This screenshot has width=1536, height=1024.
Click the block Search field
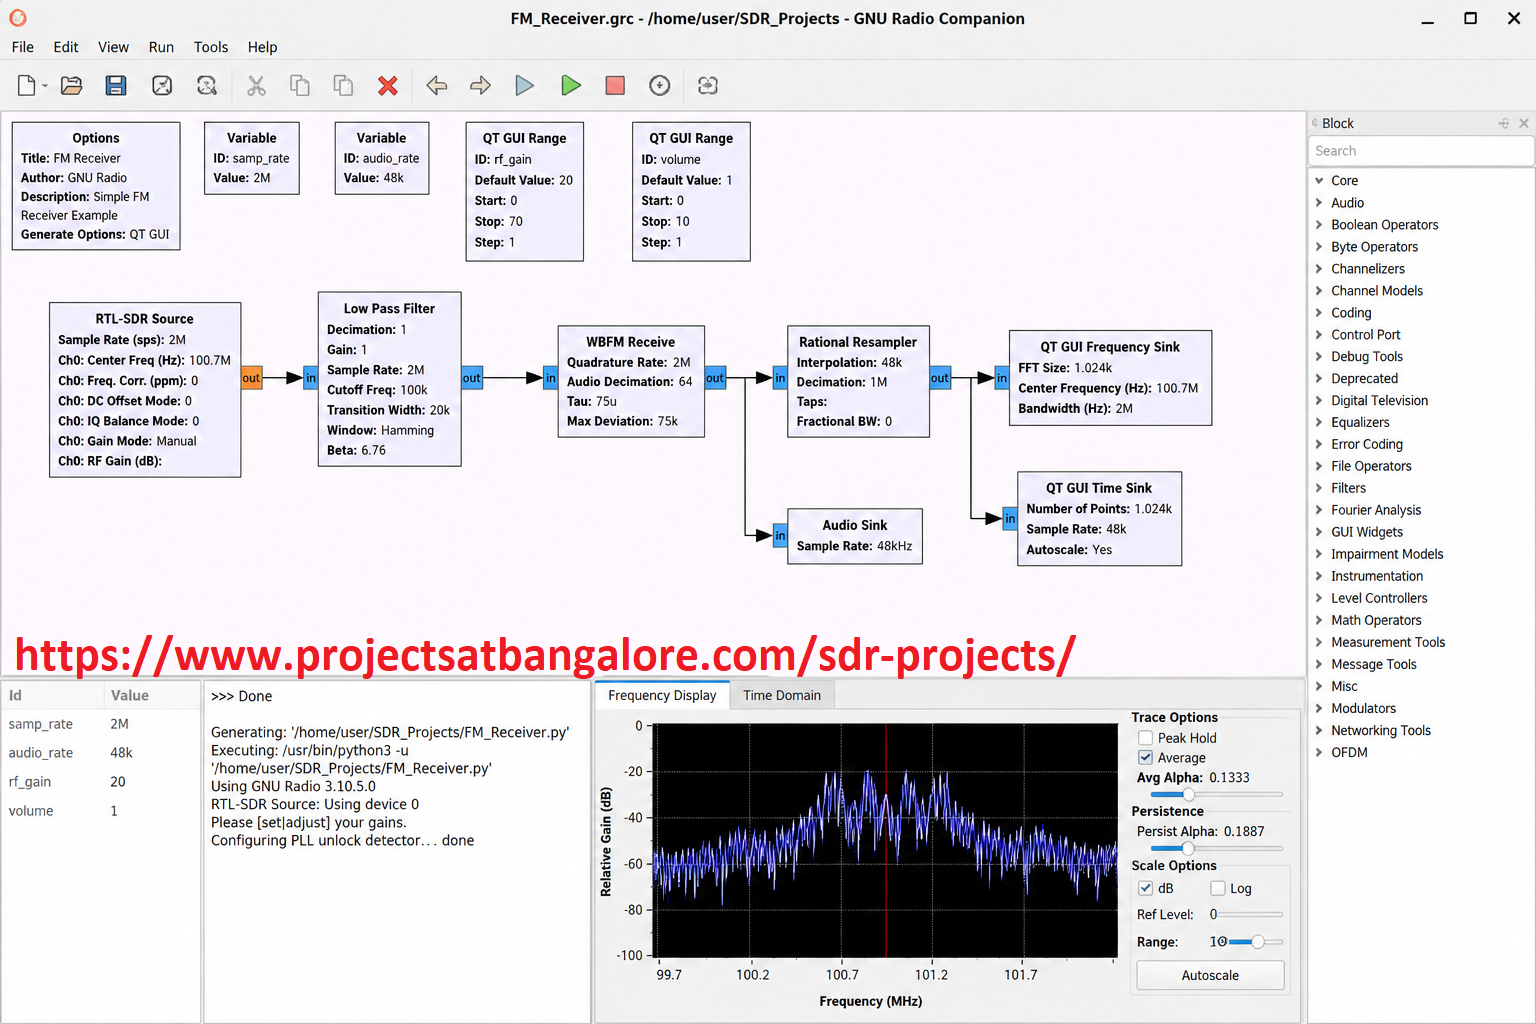tap(1420, 151)
